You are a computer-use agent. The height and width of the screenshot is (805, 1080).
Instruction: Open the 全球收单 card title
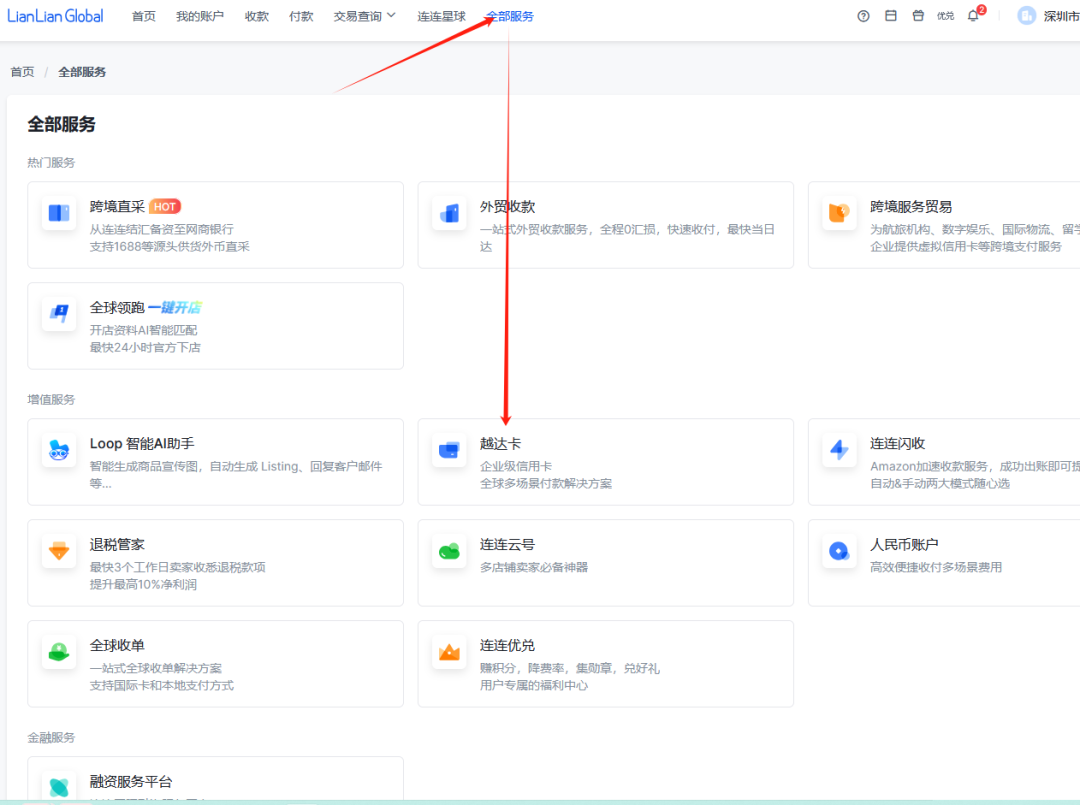pyautogui.click(x=117, y=645)
